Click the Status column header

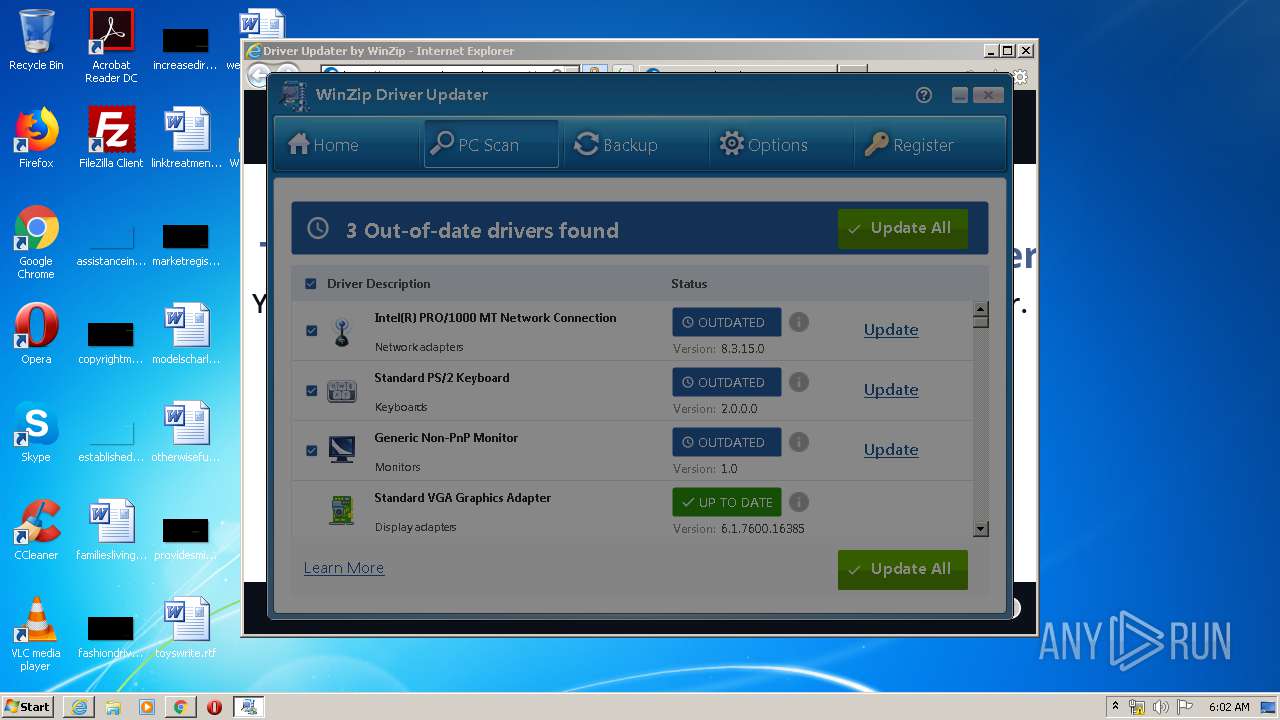point(689,284)
